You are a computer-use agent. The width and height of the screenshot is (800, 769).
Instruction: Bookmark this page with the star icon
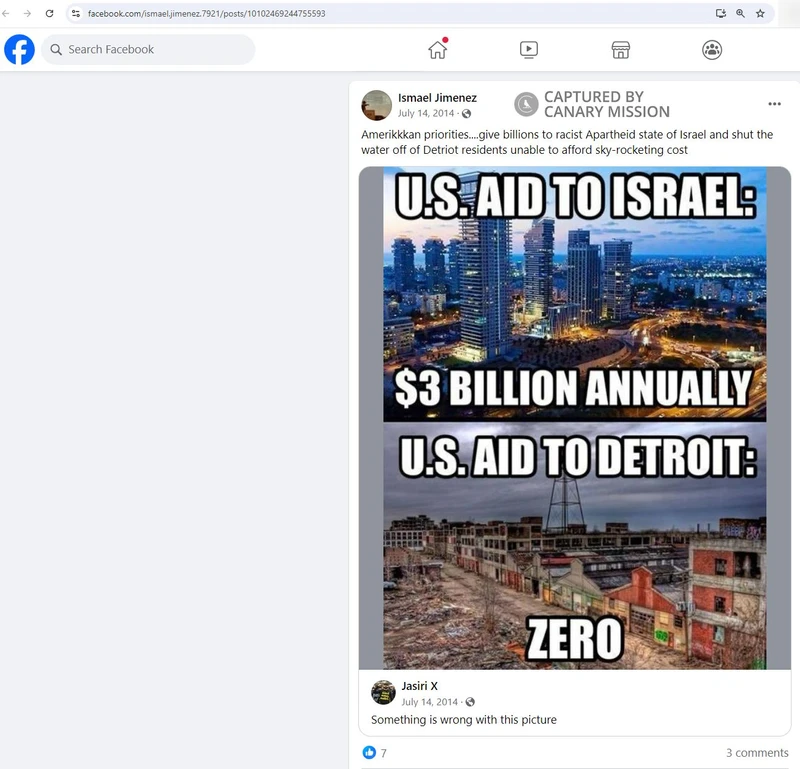760,13
